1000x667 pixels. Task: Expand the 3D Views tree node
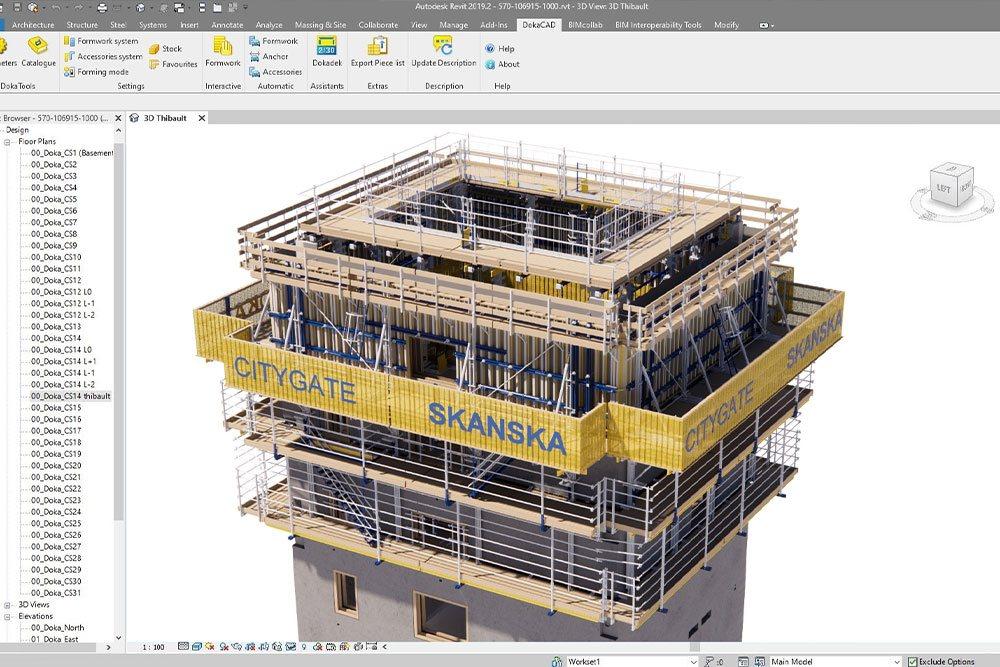point(9,605)
